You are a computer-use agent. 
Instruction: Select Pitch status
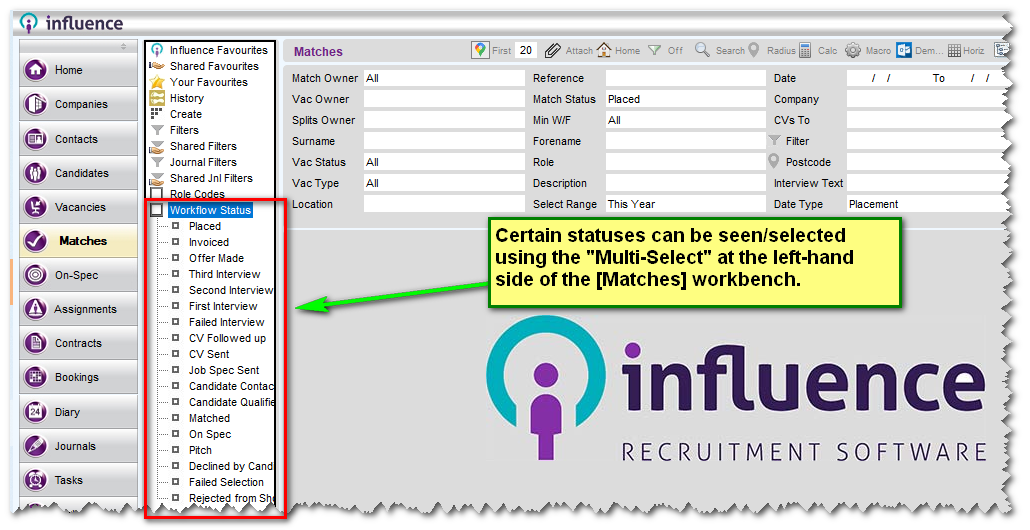(x=200, y=450)
